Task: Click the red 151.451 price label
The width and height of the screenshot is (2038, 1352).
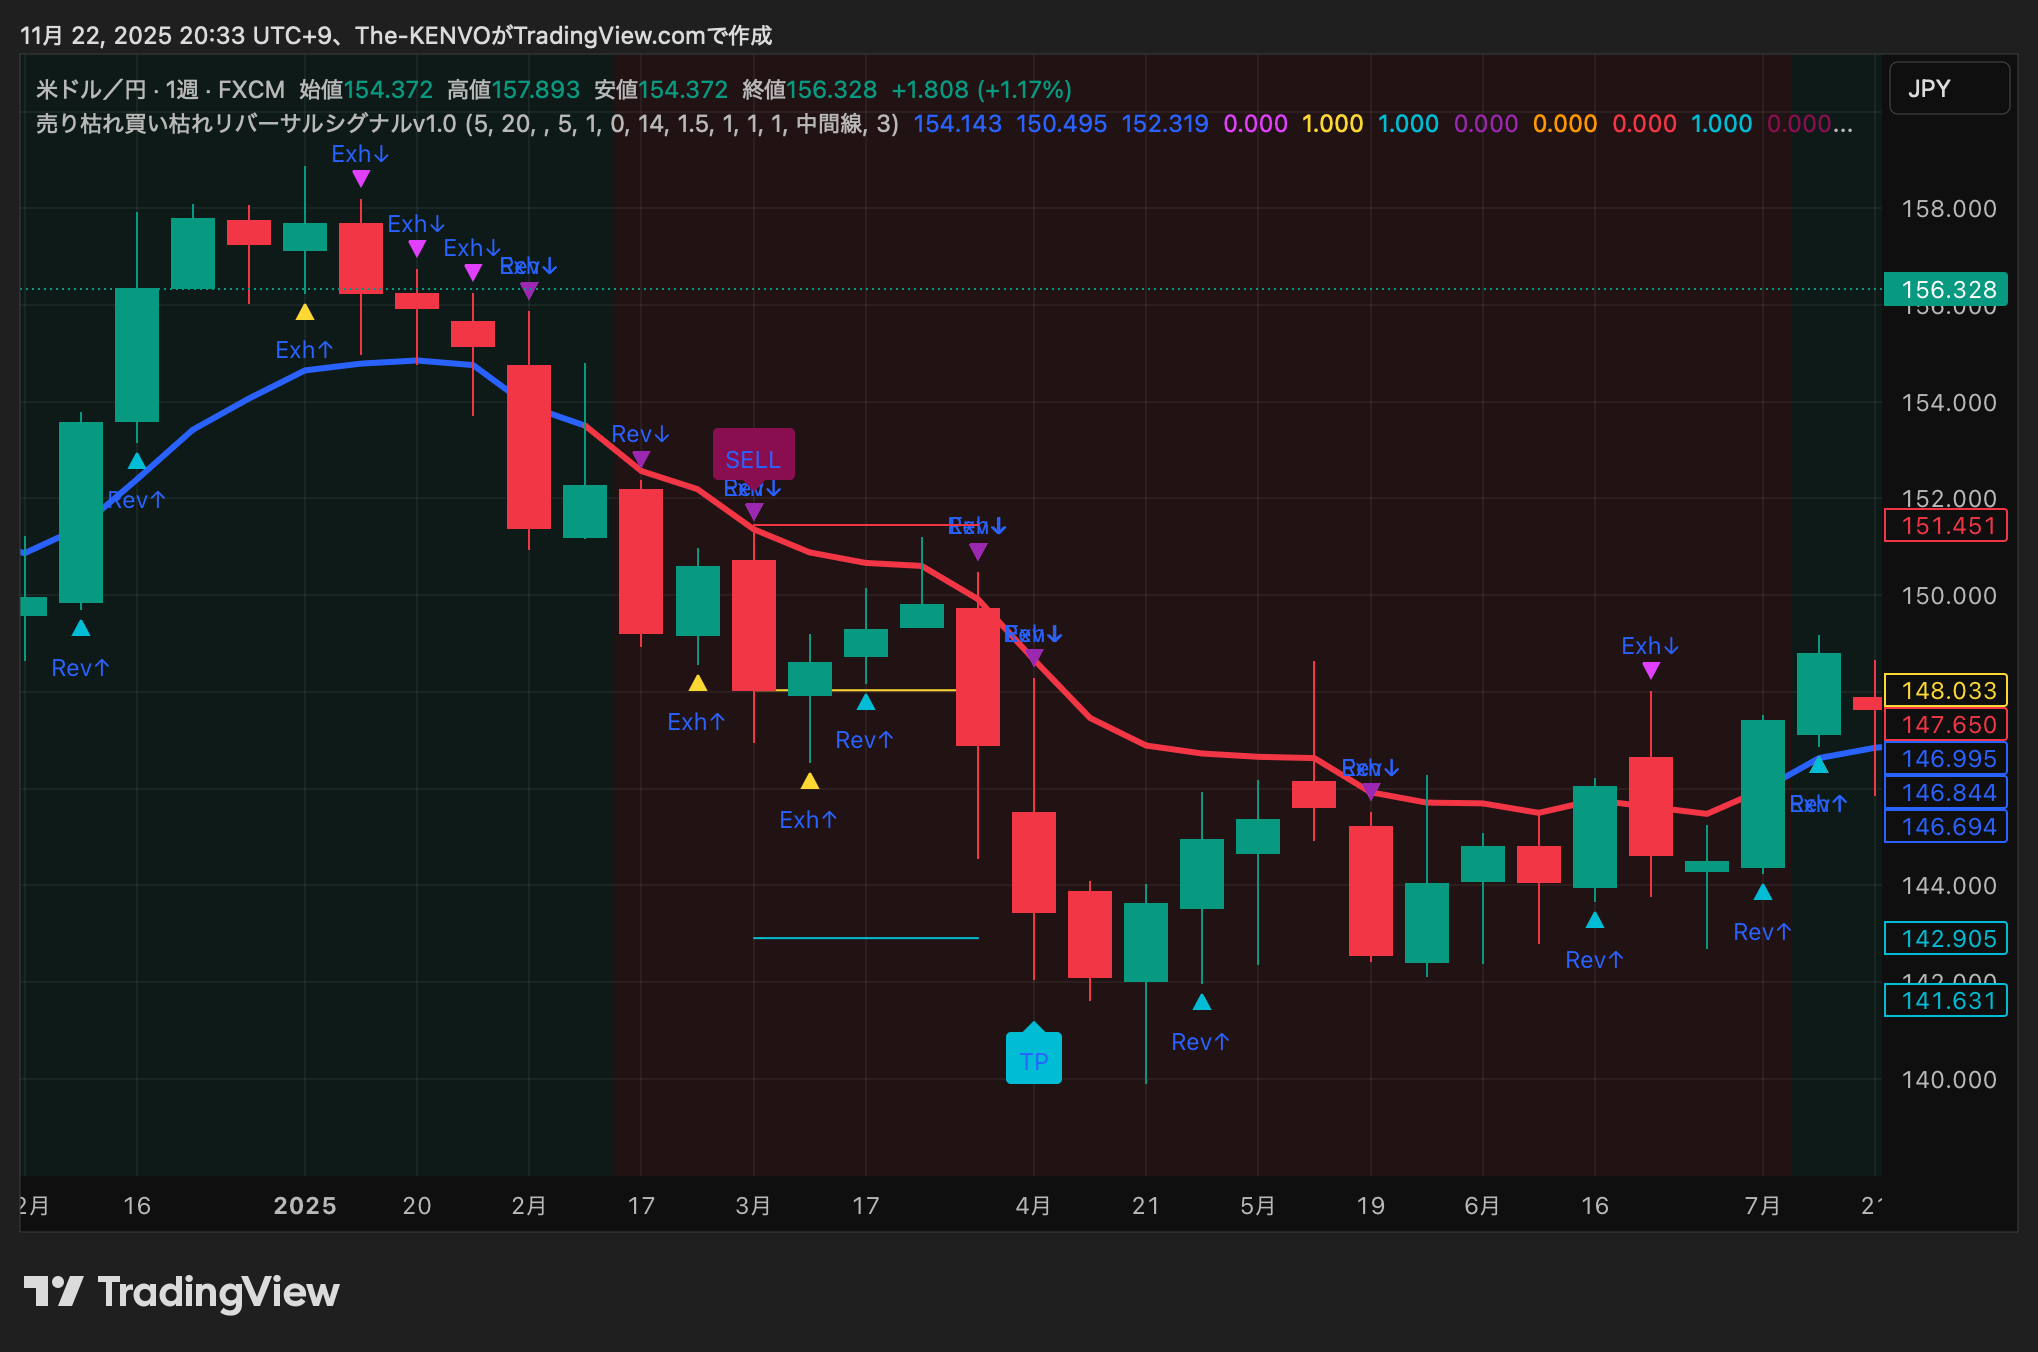Action: 1946,526
